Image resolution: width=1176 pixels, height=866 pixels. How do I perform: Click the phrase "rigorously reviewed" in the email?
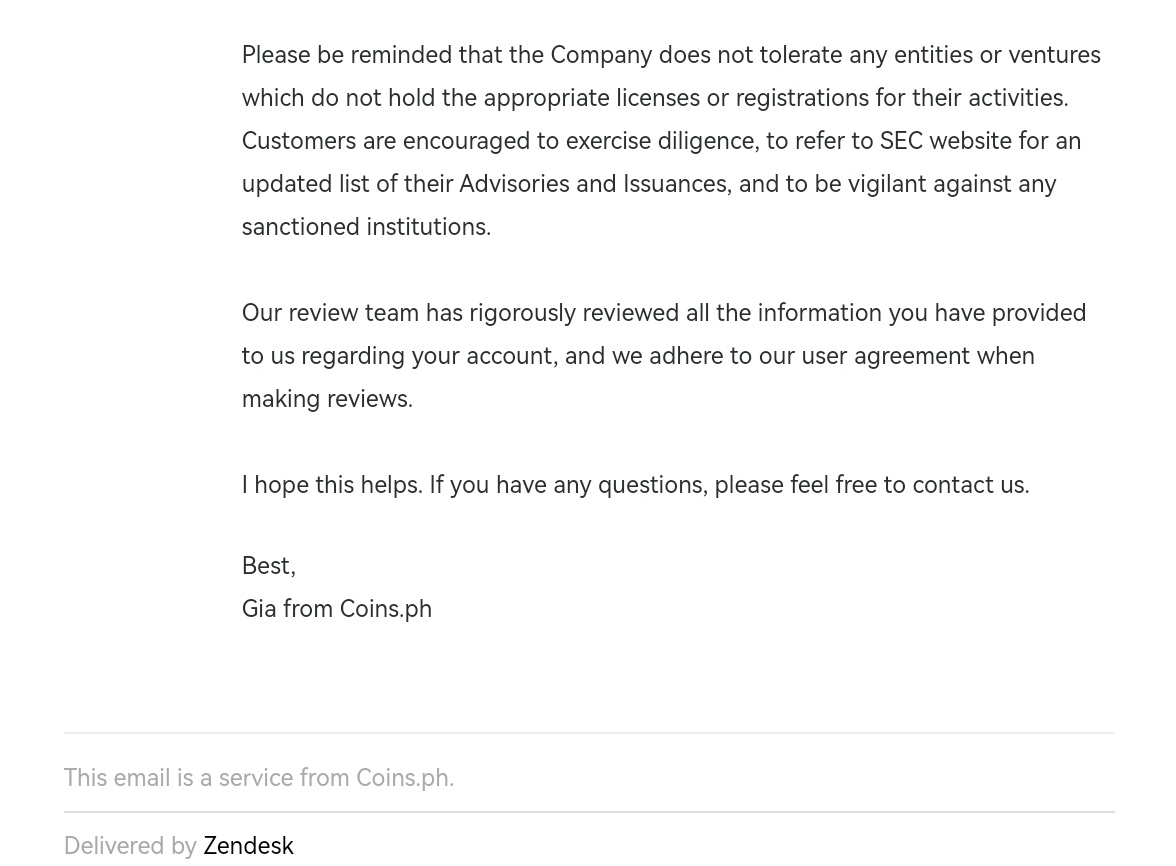[x=574, y=313]
